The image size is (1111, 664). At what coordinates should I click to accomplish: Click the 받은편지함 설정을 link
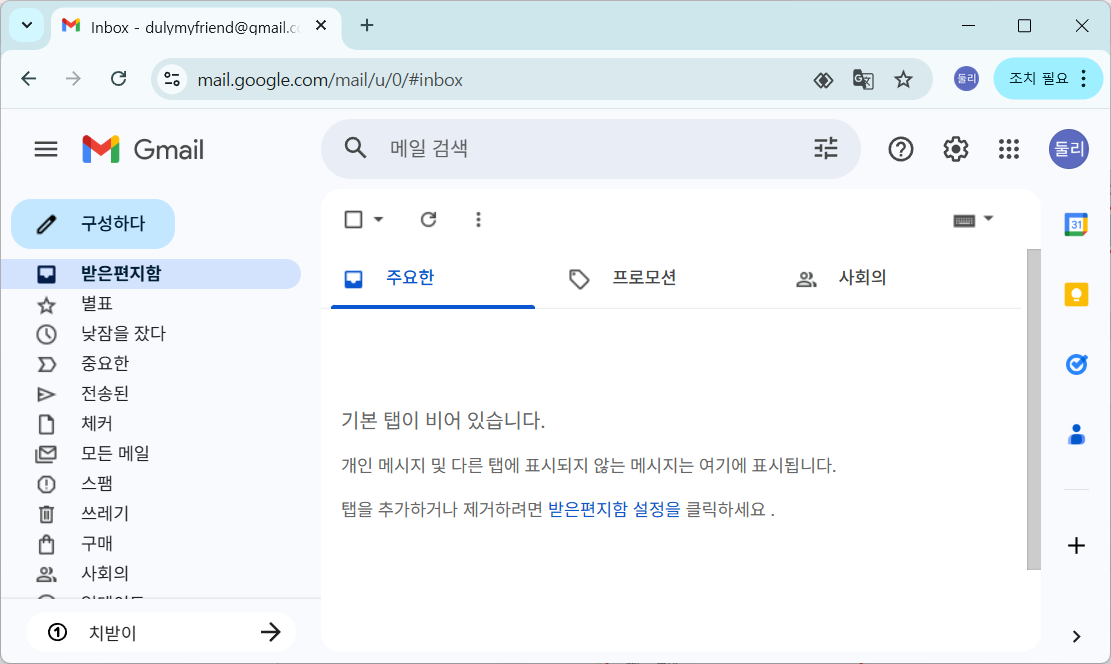point(614,510)
